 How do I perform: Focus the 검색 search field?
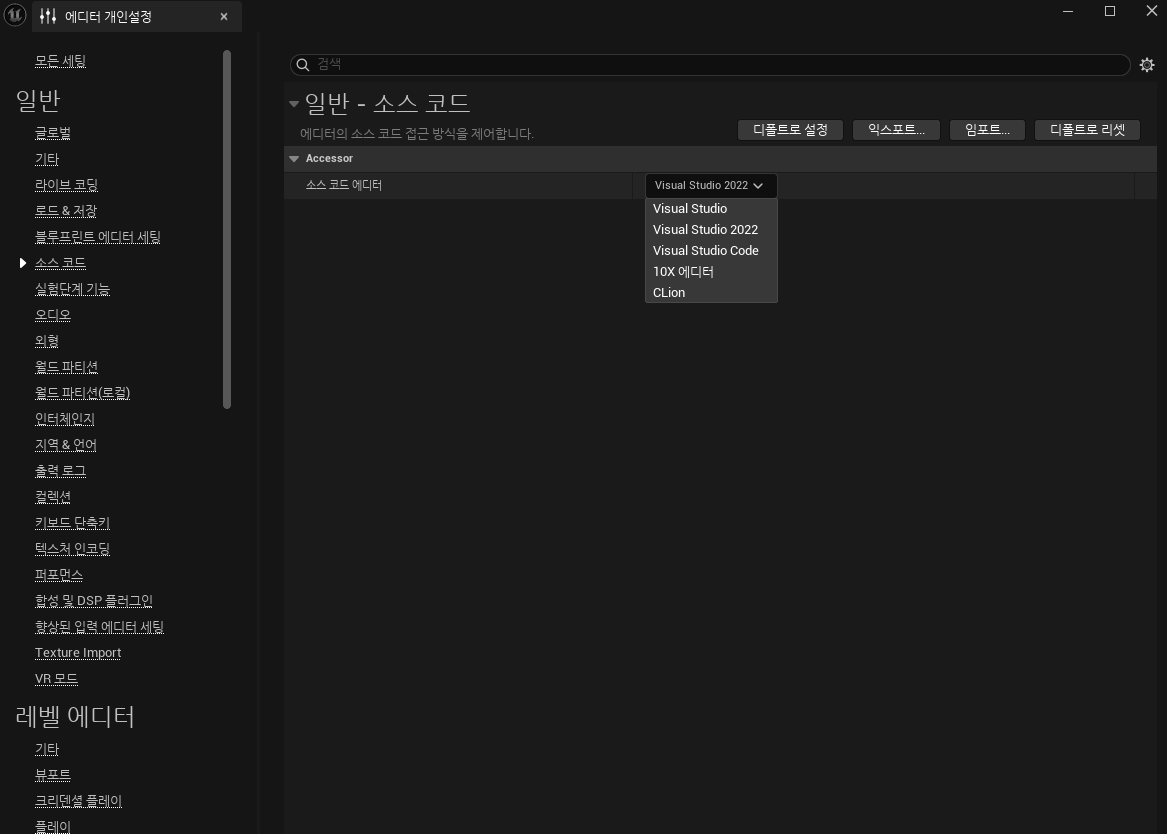710,65
